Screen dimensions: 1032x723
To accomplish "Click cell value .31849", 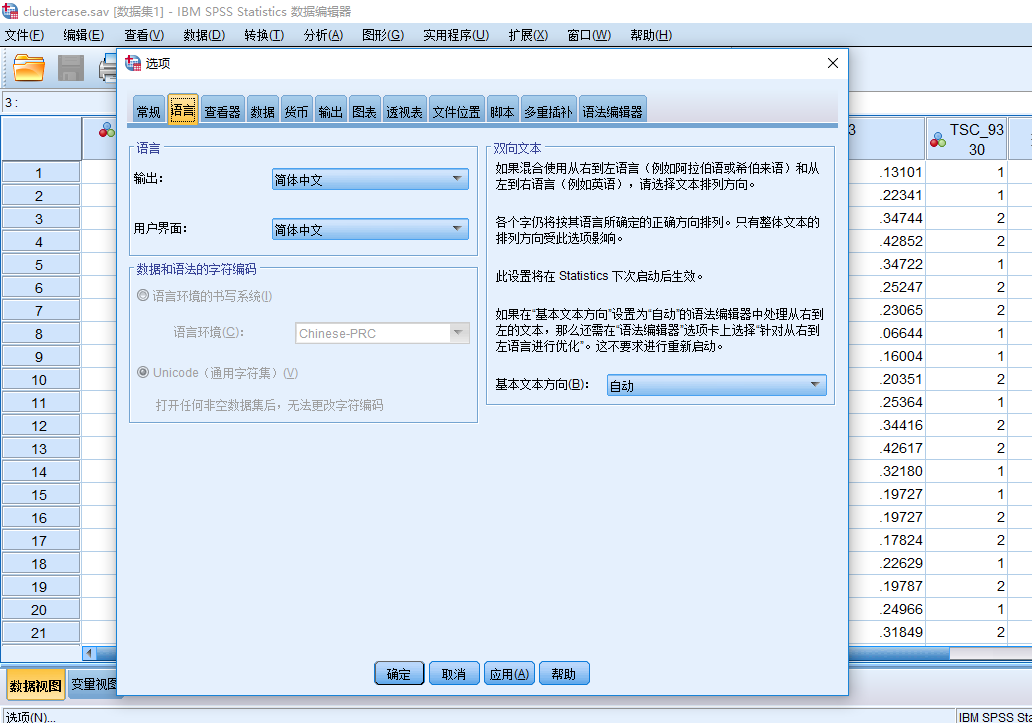I will coord(900,632).
